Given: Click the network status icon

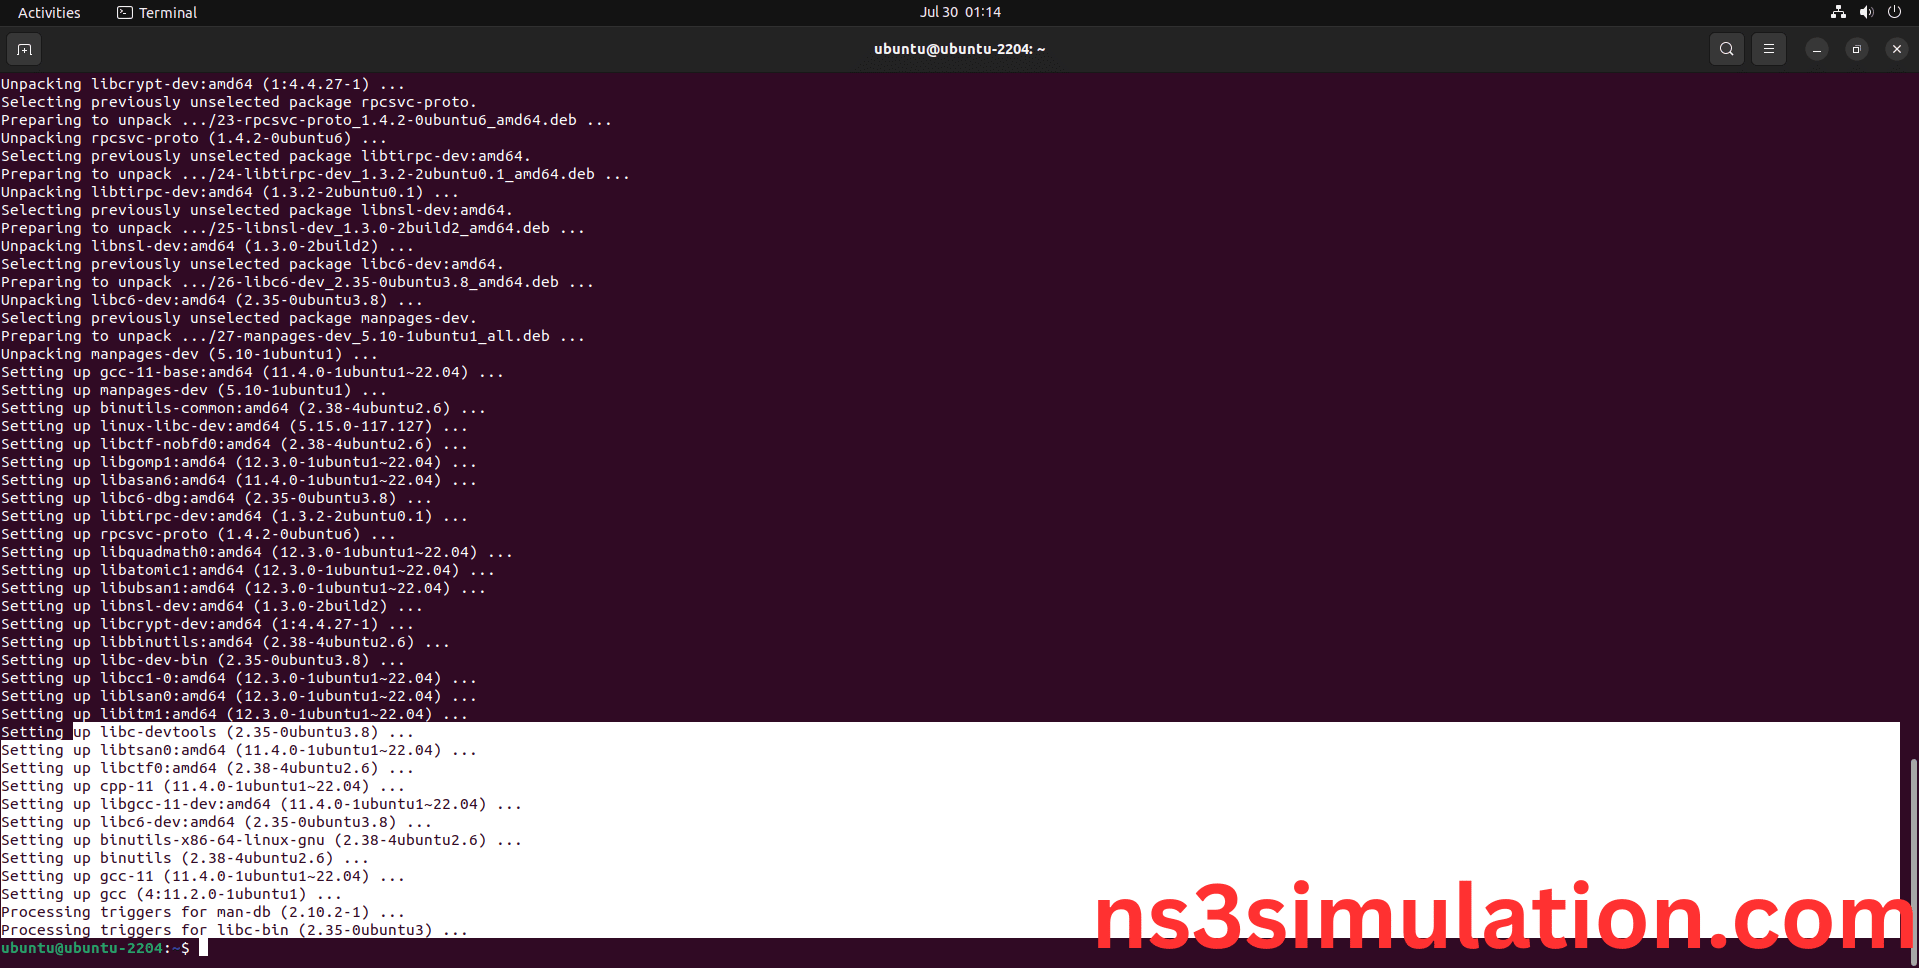Looking at the screenshot, I should [1838, 12].
